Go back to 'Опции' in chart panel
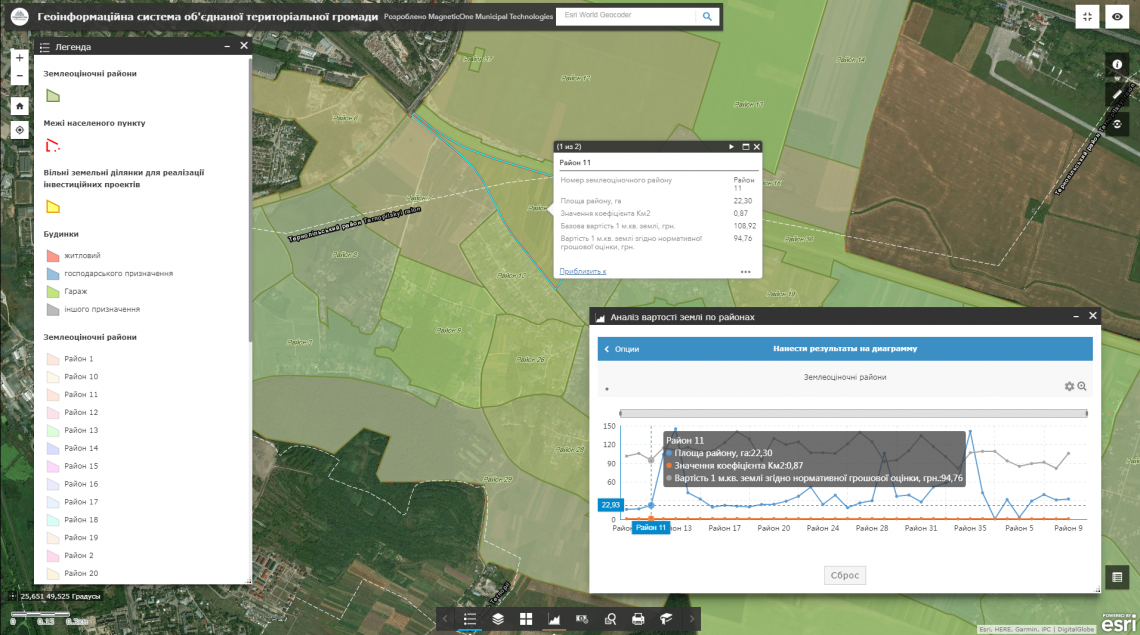The width and height of the screenshot is (1140, 635). coord(622,349)
